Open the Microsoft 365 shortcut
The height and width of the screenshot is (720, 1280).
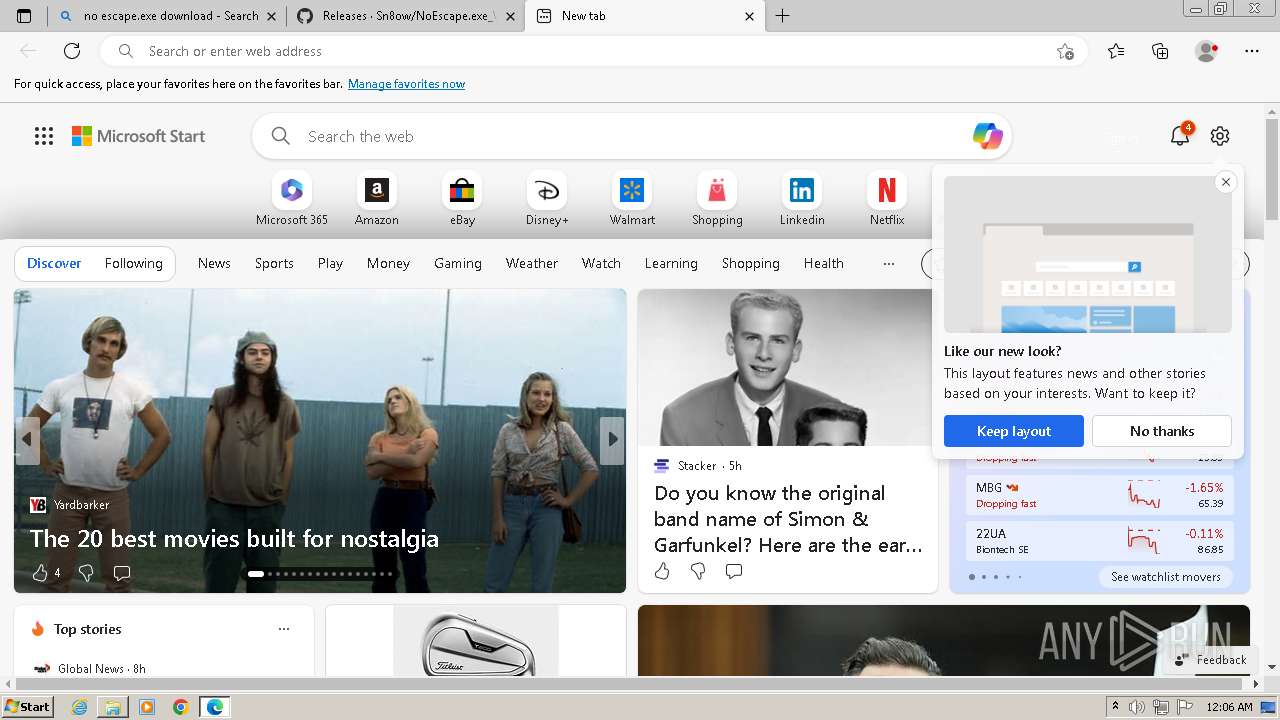click(x=292, y=198)
